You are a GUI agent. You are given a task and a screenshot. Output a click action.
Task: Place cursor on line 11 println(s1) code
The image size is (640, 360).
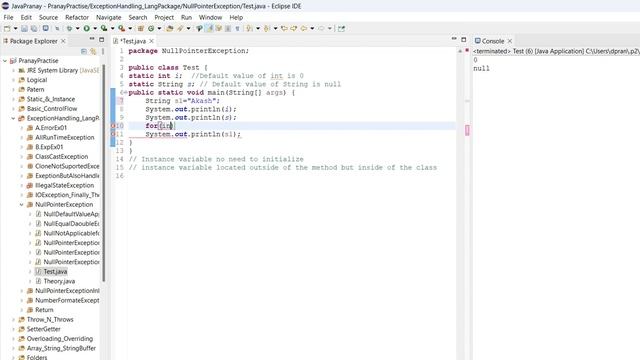[x=193, y=134]
